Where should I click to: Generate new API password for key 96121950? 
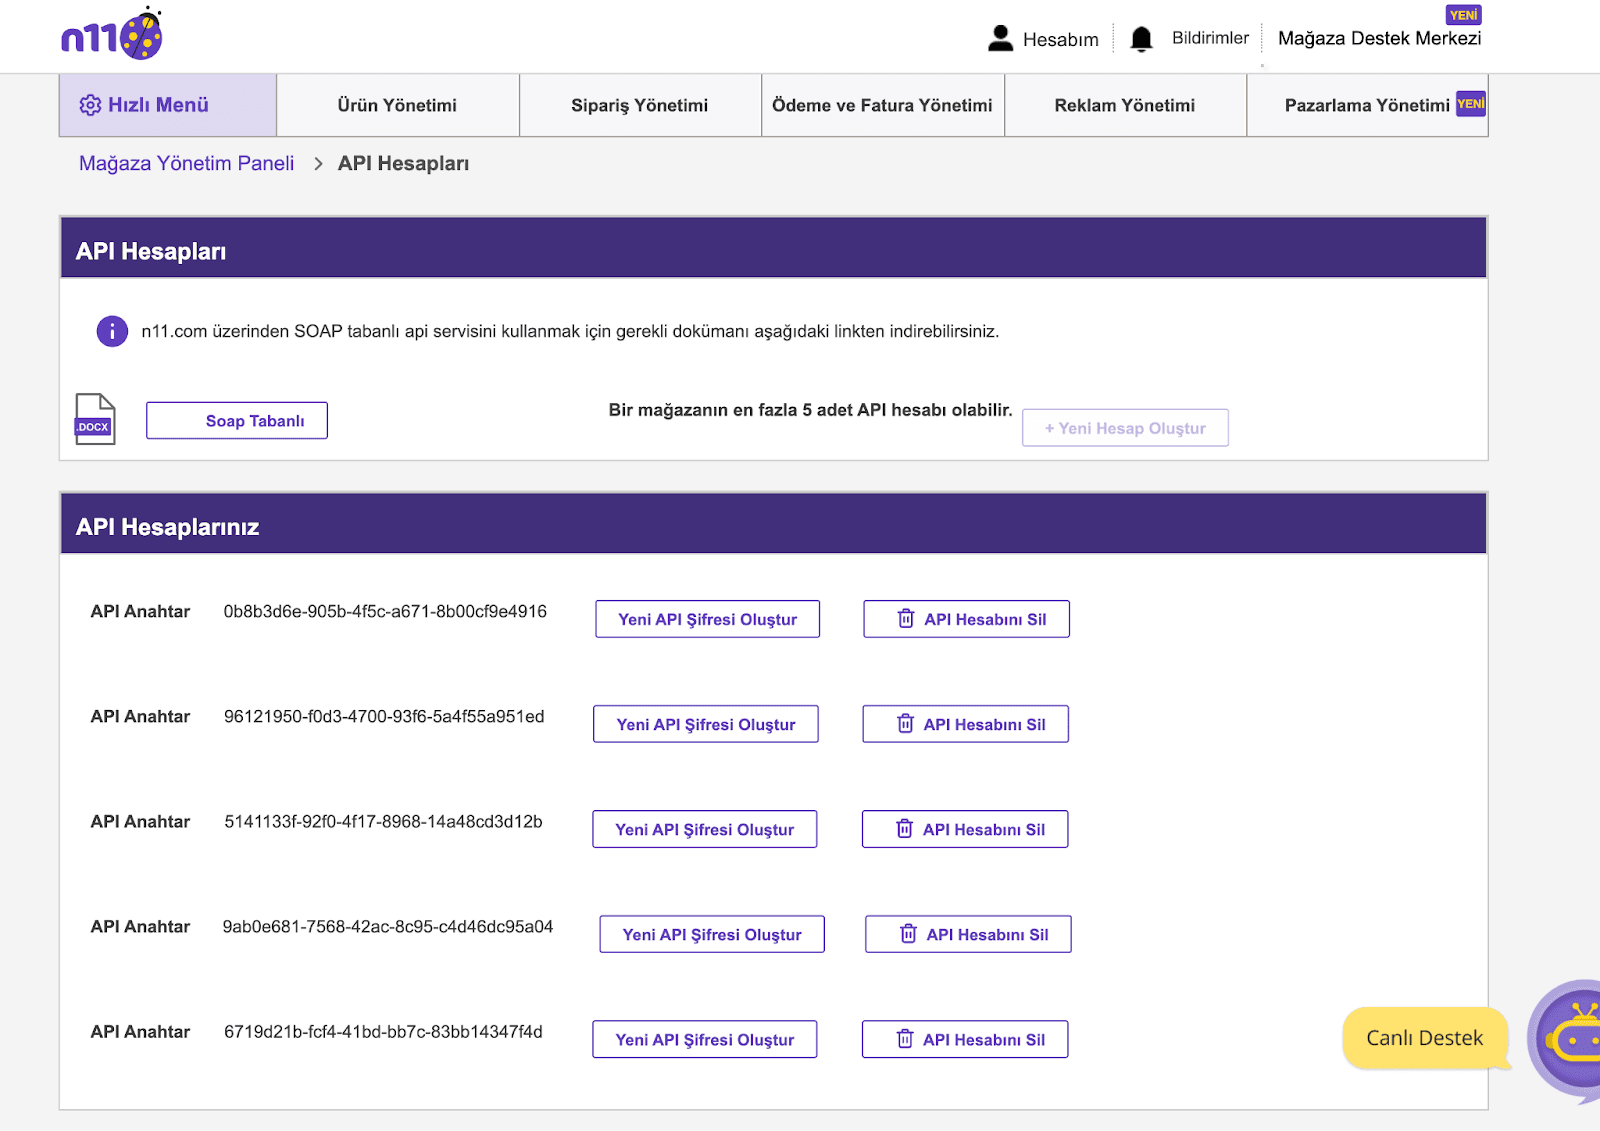(706, 724)
